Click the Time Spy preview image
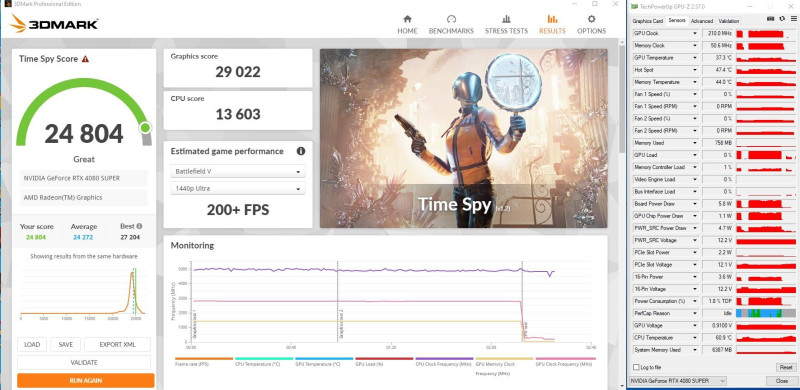Screen dimensions: 800x390 (463, 138)
